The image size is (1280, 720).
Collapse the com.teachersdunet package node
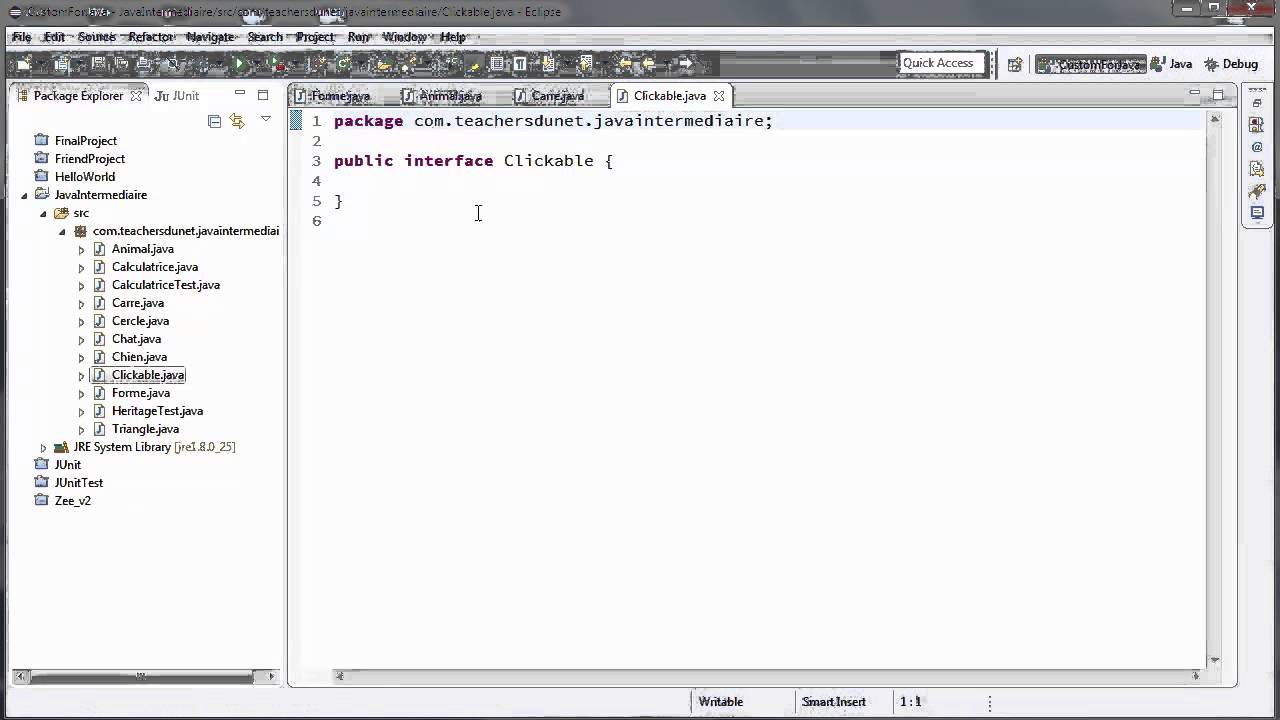62,231
